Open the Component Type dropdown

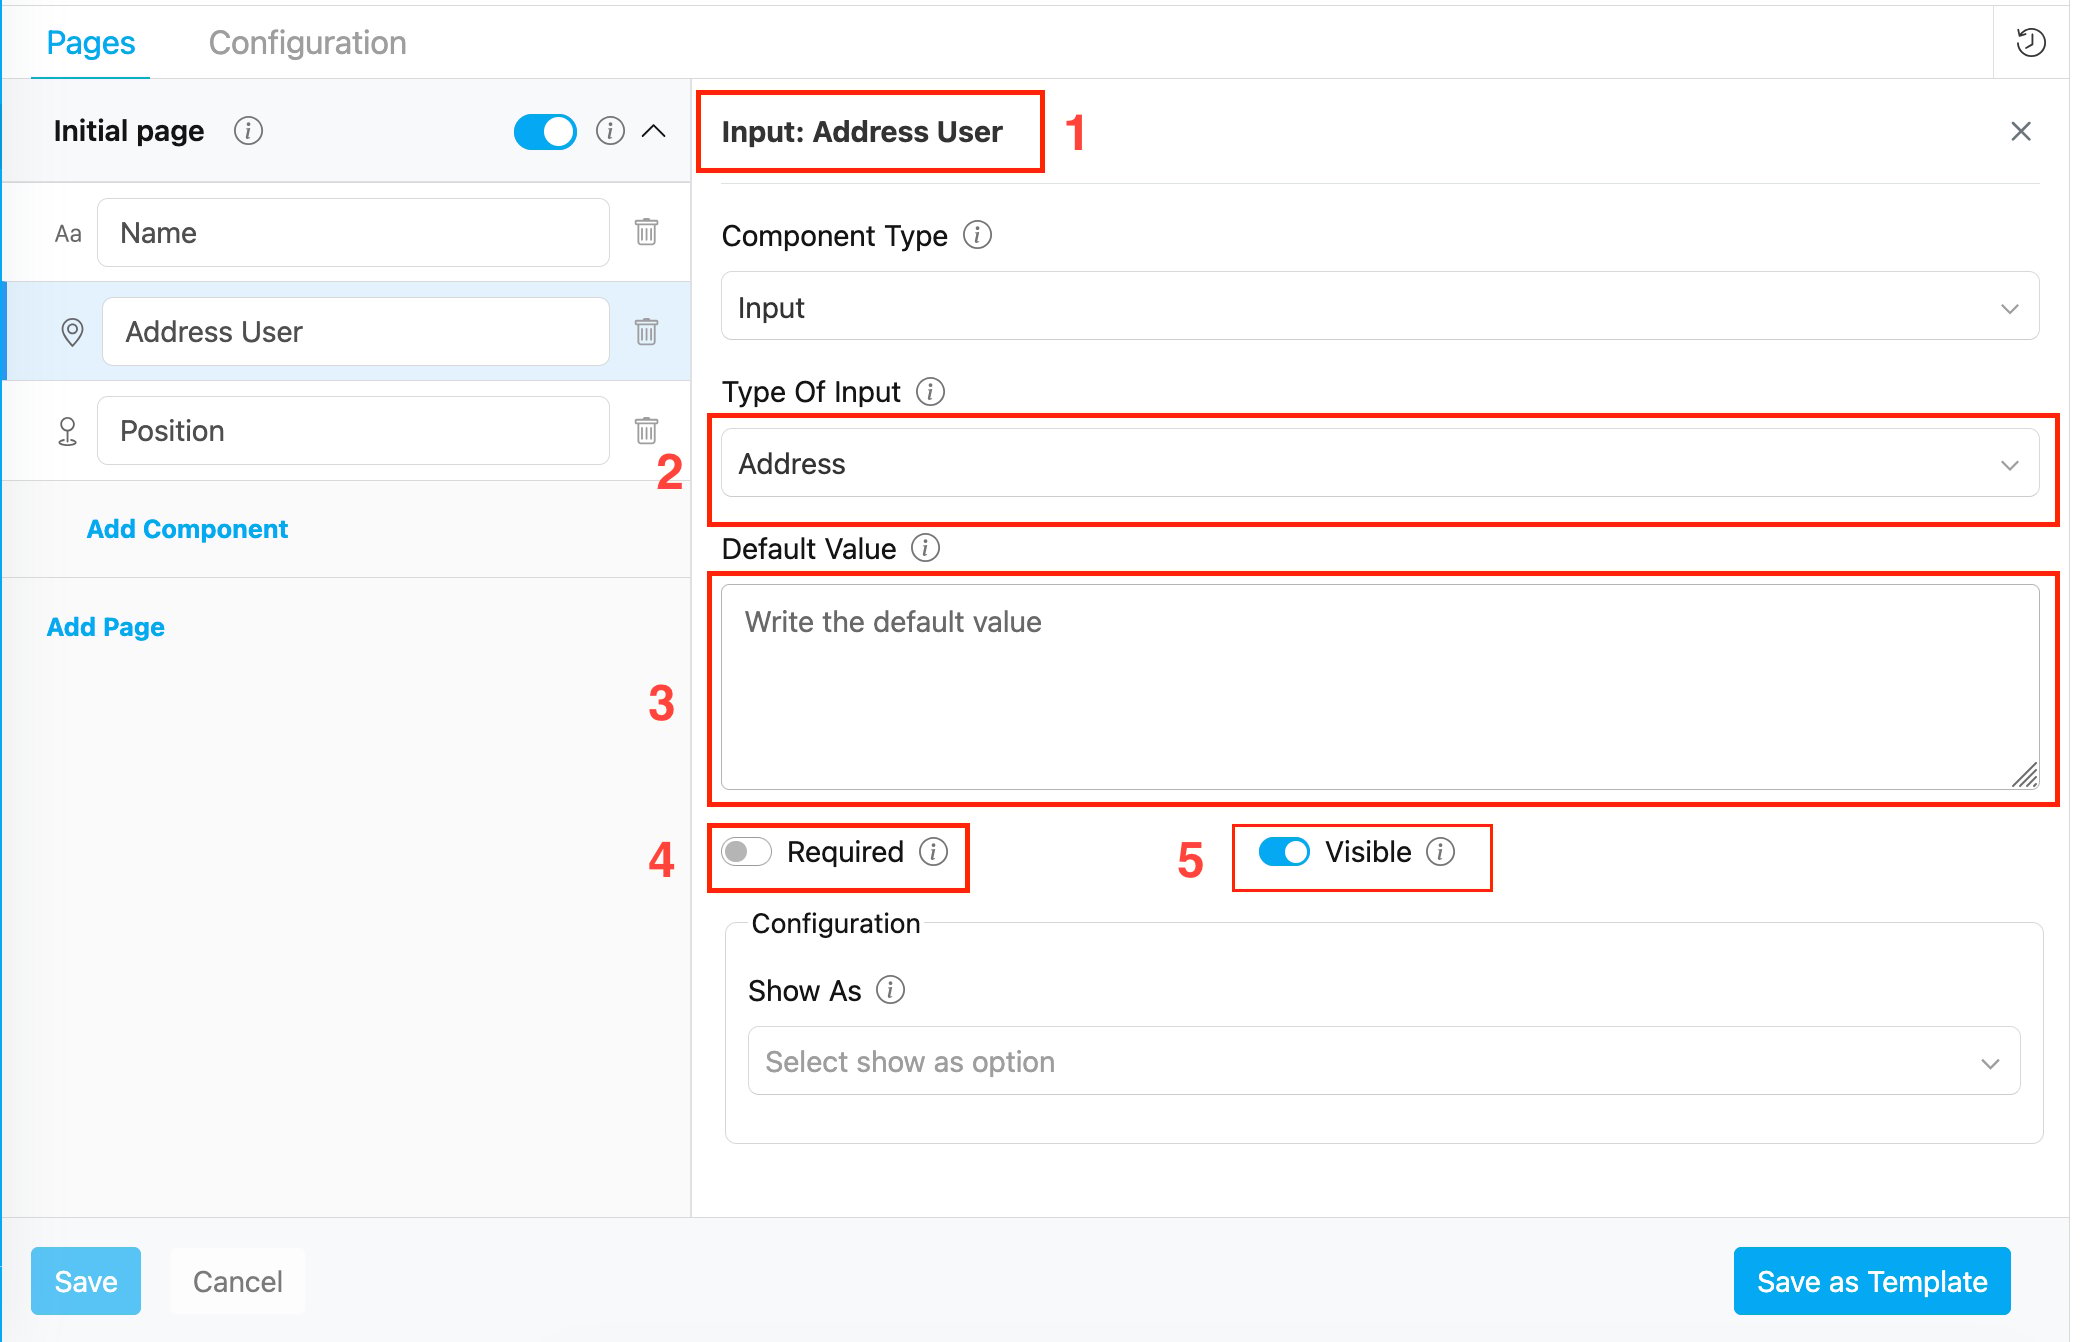pos(1379,307)
